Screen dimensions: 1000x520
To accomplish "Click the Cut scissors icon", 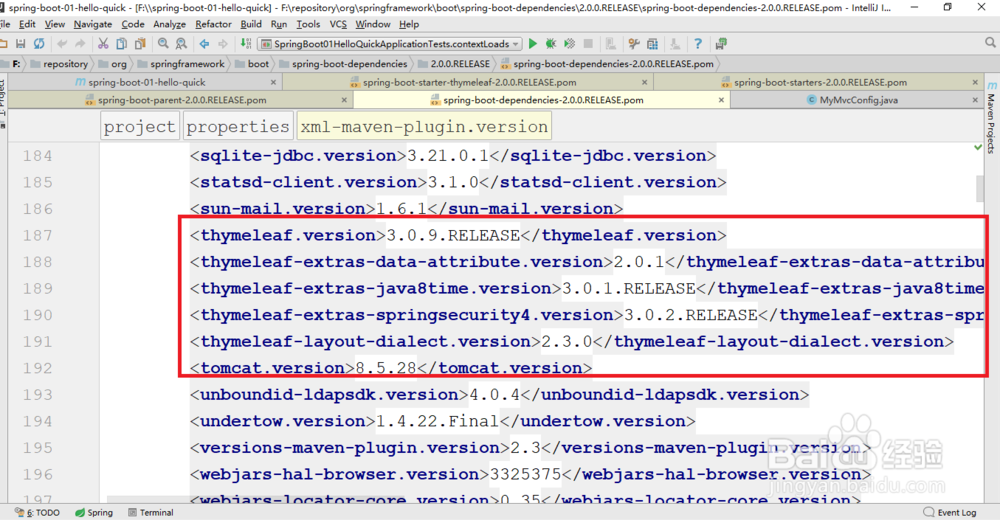I will 103,44.
